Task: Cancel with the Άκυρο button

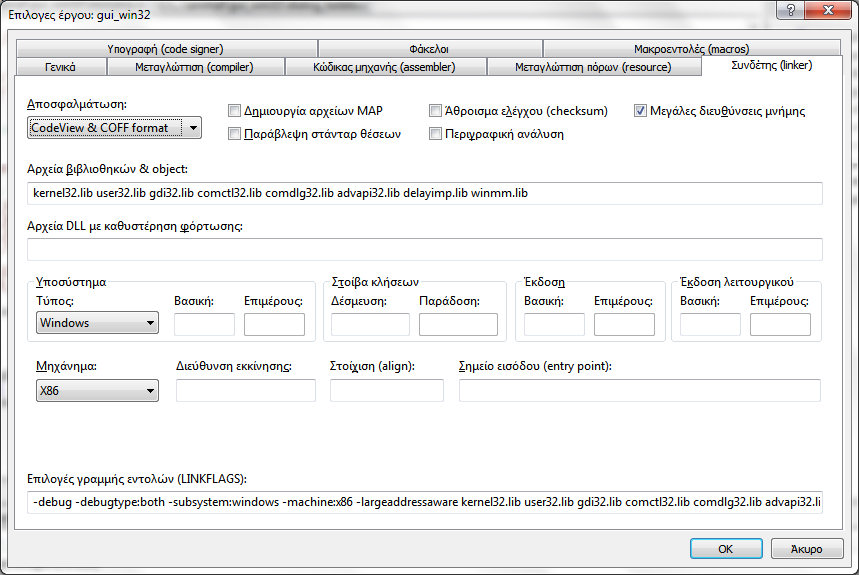Action: (806, 549)
